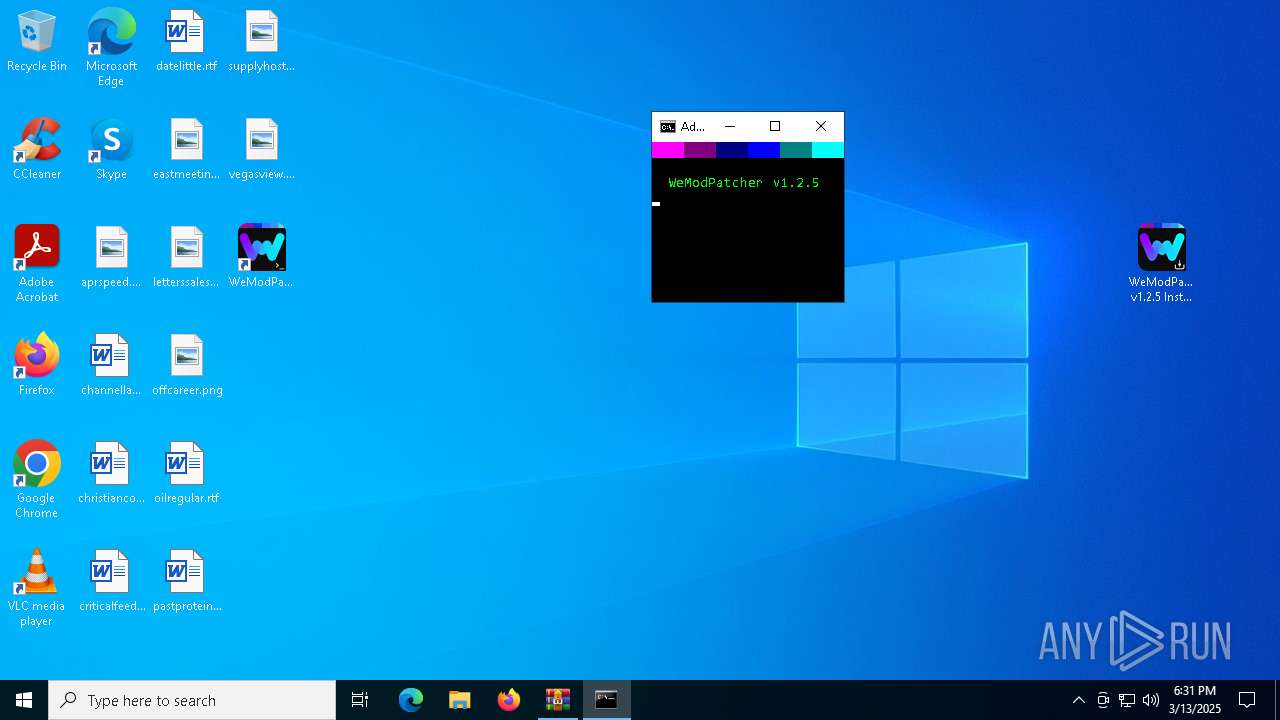This screenshot has height=720, width=1280.
Task: Open the notification Action Center
Action: [x=1247, y=700]
